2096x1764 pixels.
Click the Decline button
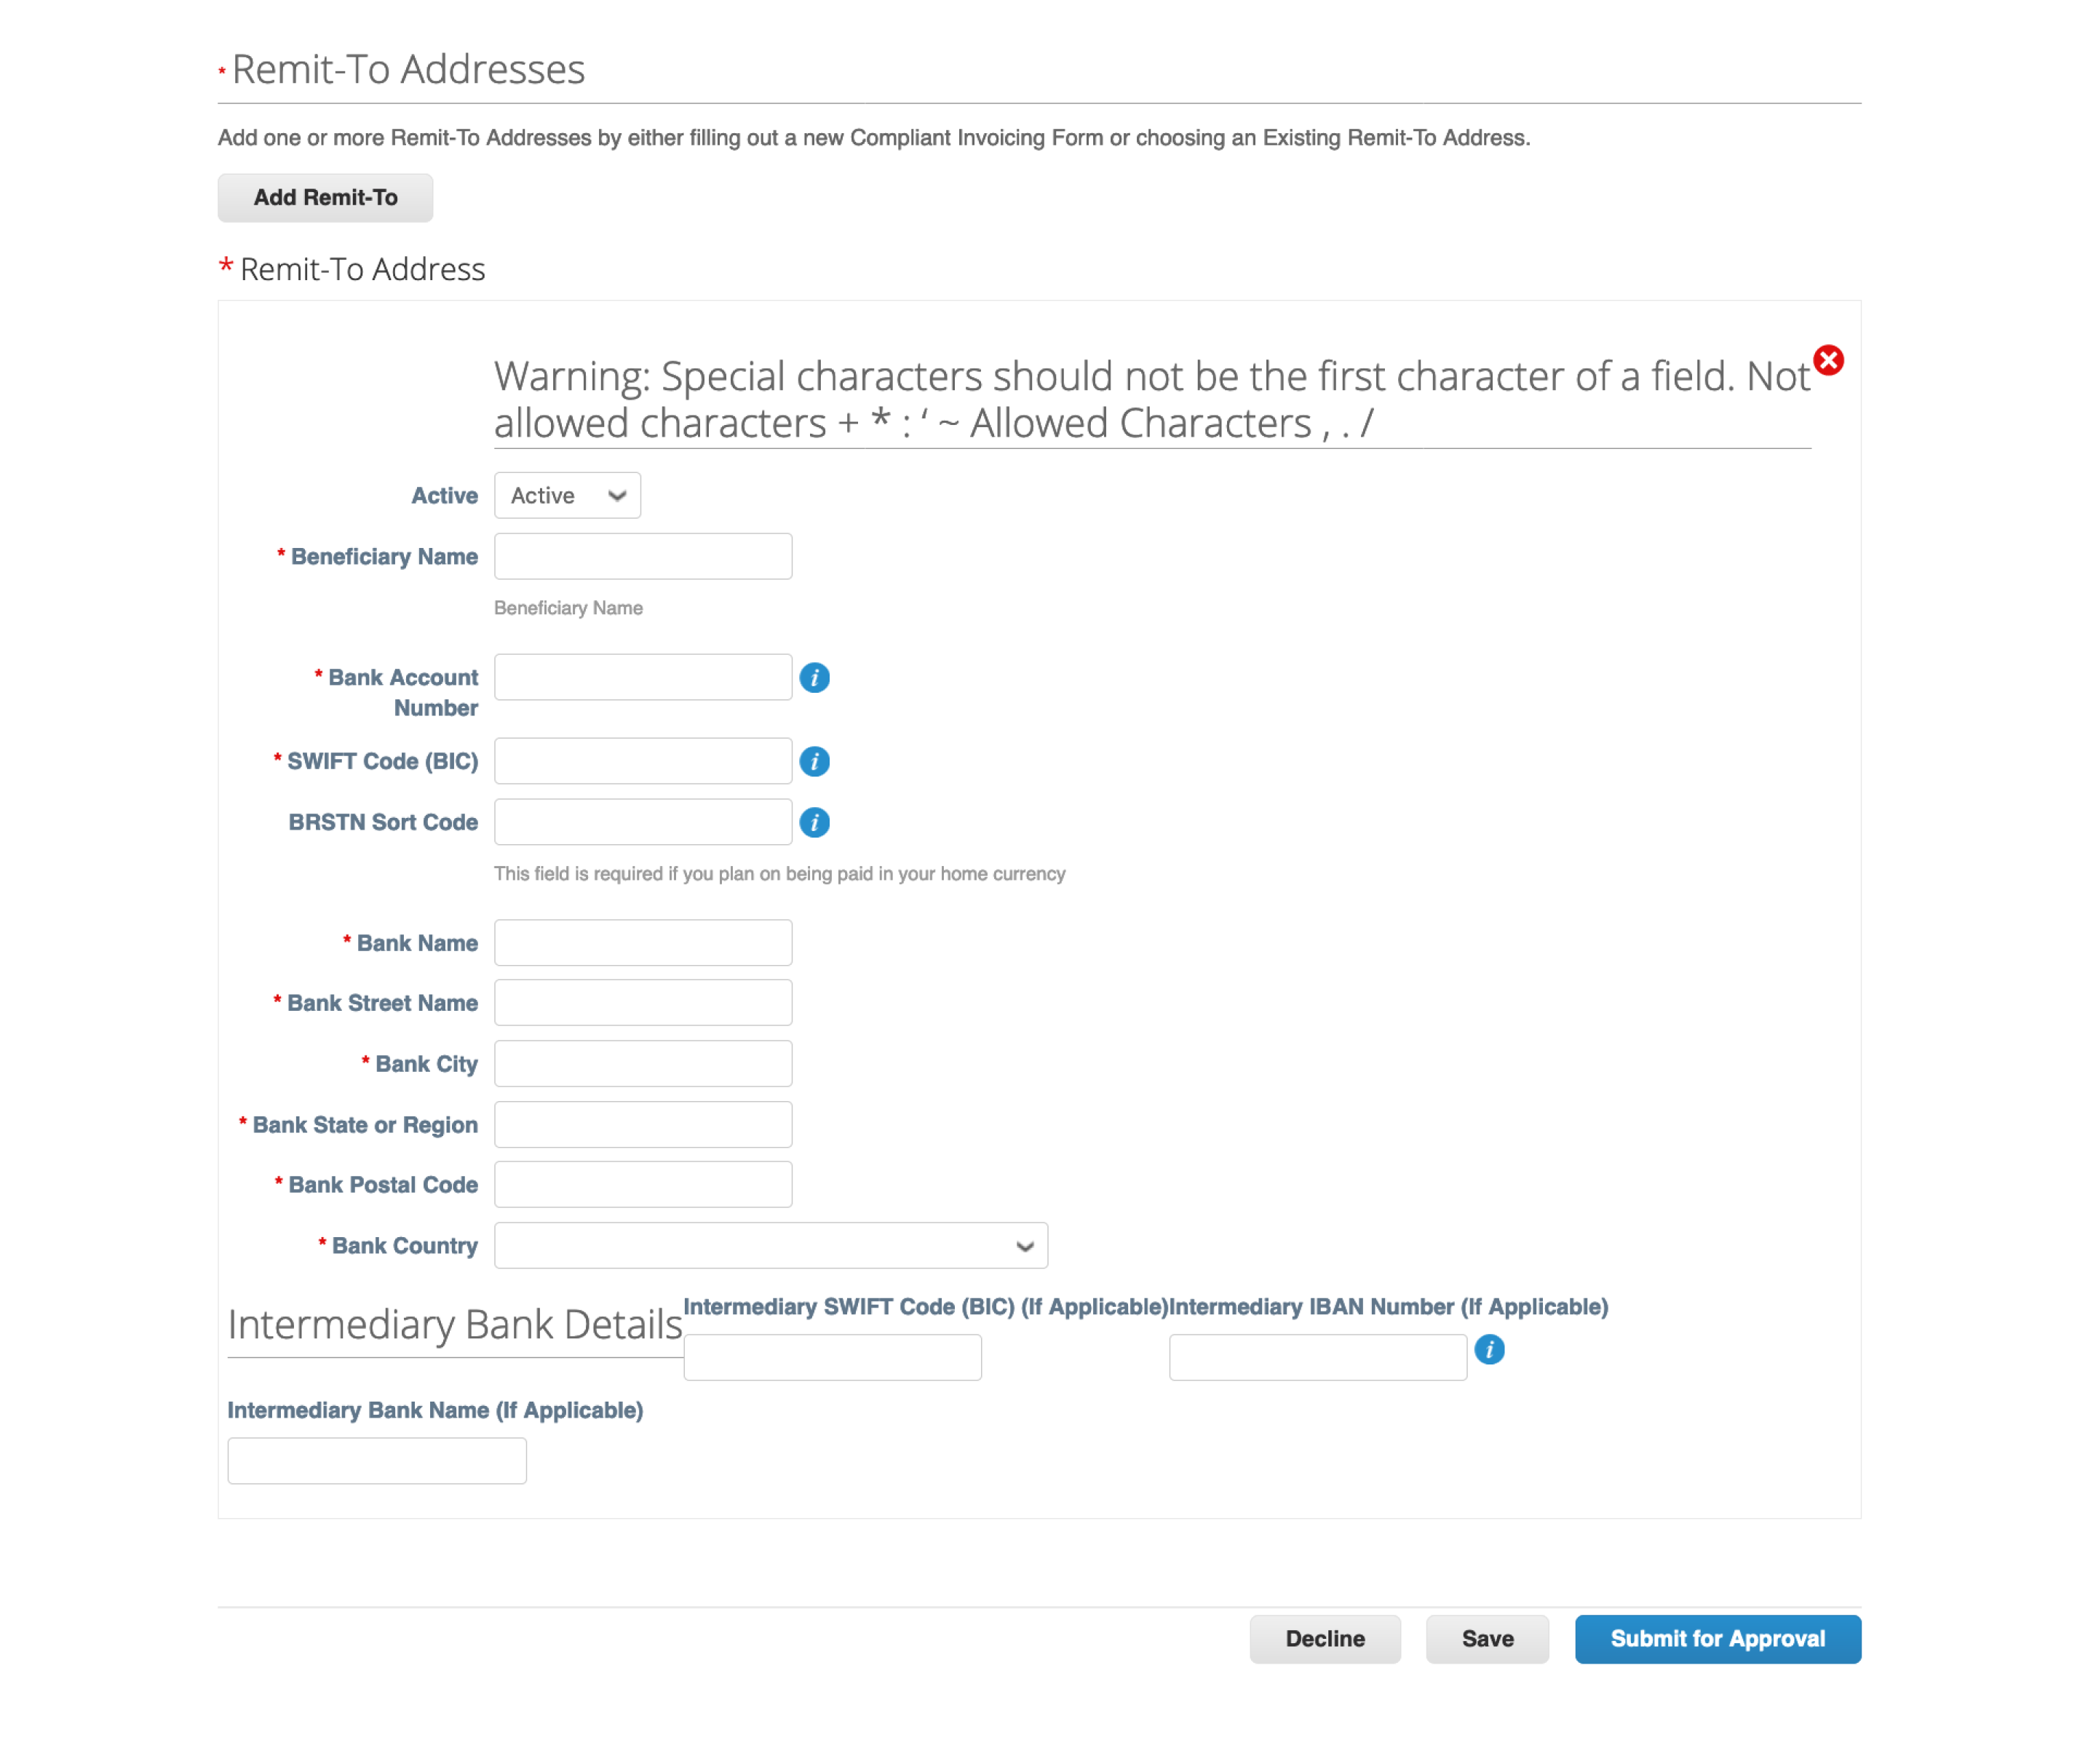coord(1326,1640)
